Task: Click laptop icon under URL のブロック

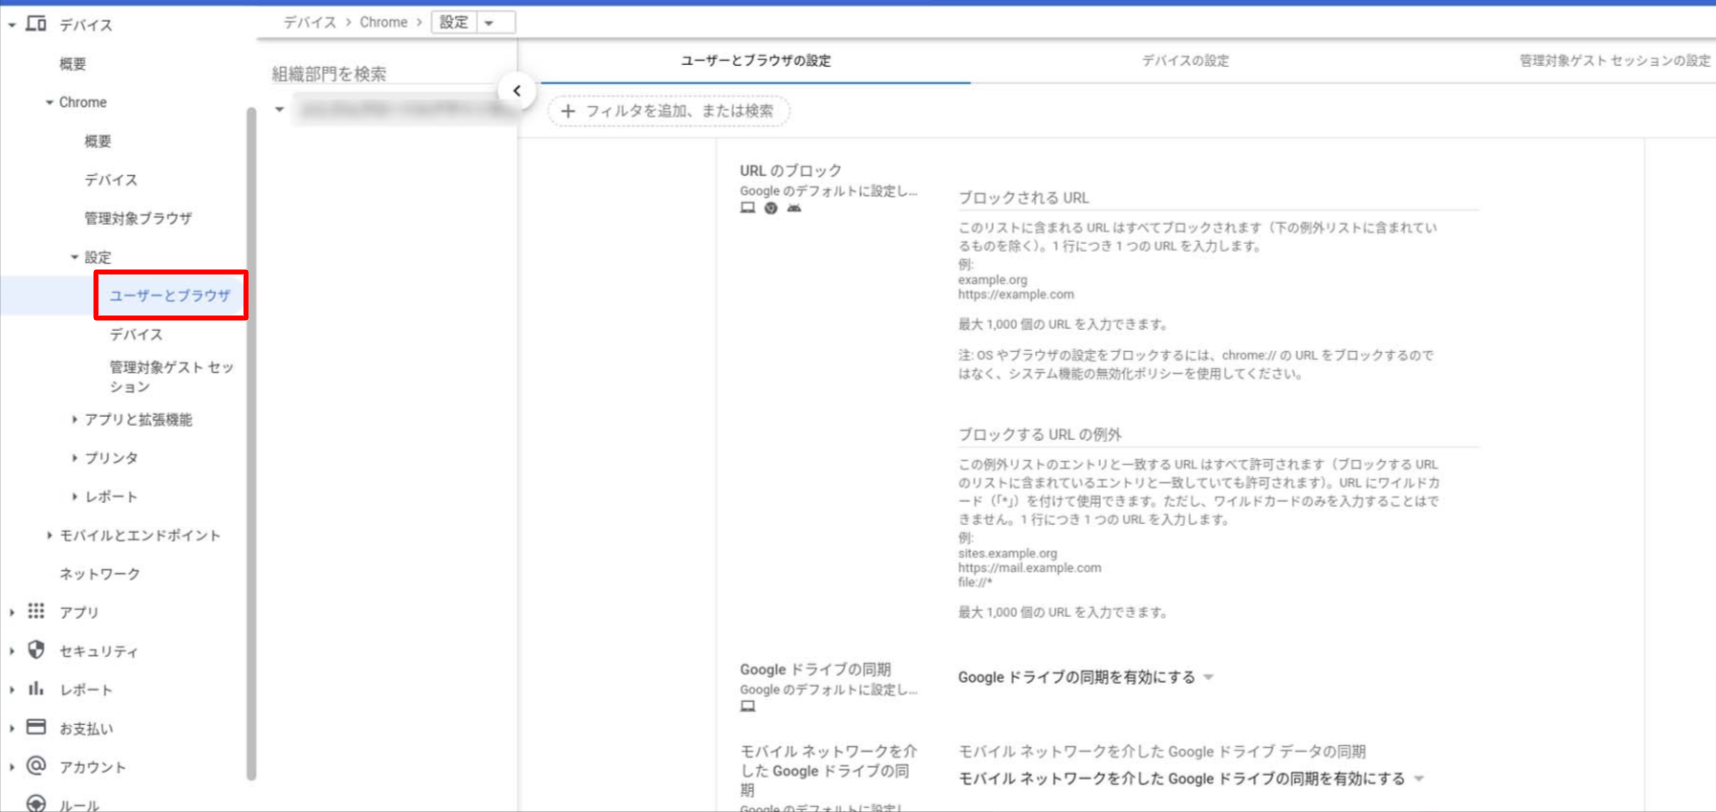Action: [747, 208]
